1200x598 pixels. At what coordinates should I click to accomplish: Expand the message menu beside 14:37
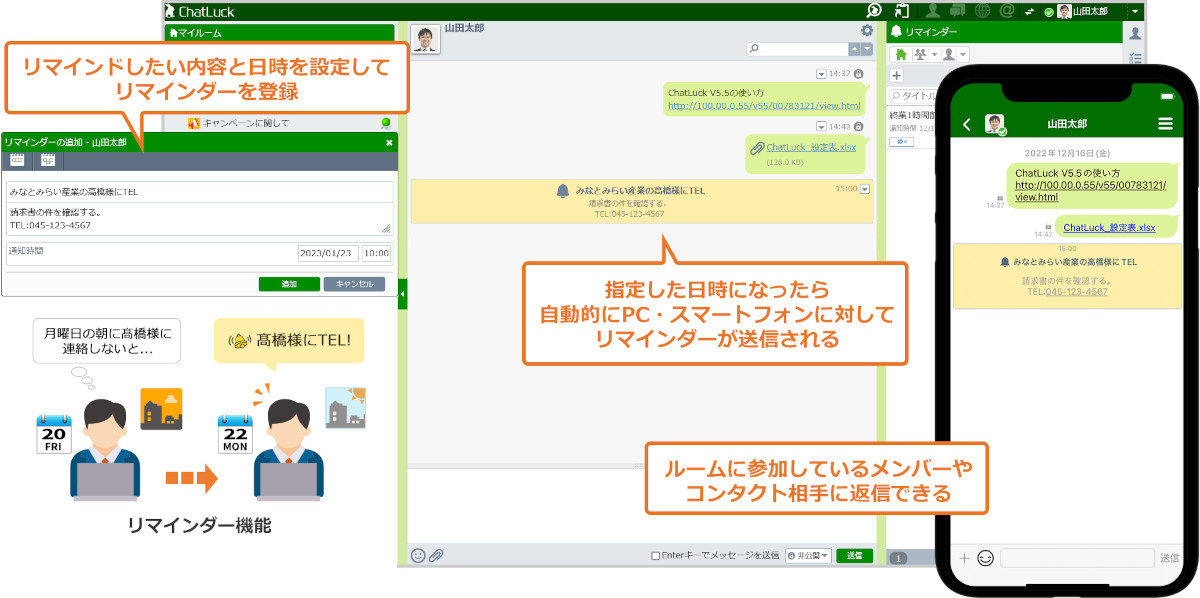(821, 74)
